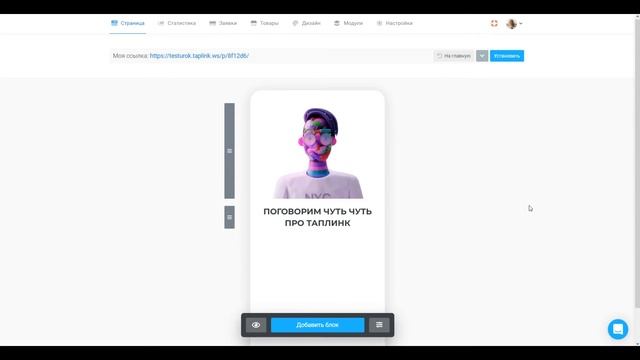The width and height of the screenshot is (640, 360).
Task: Open the Страница tab
Action: click(128, 23)
